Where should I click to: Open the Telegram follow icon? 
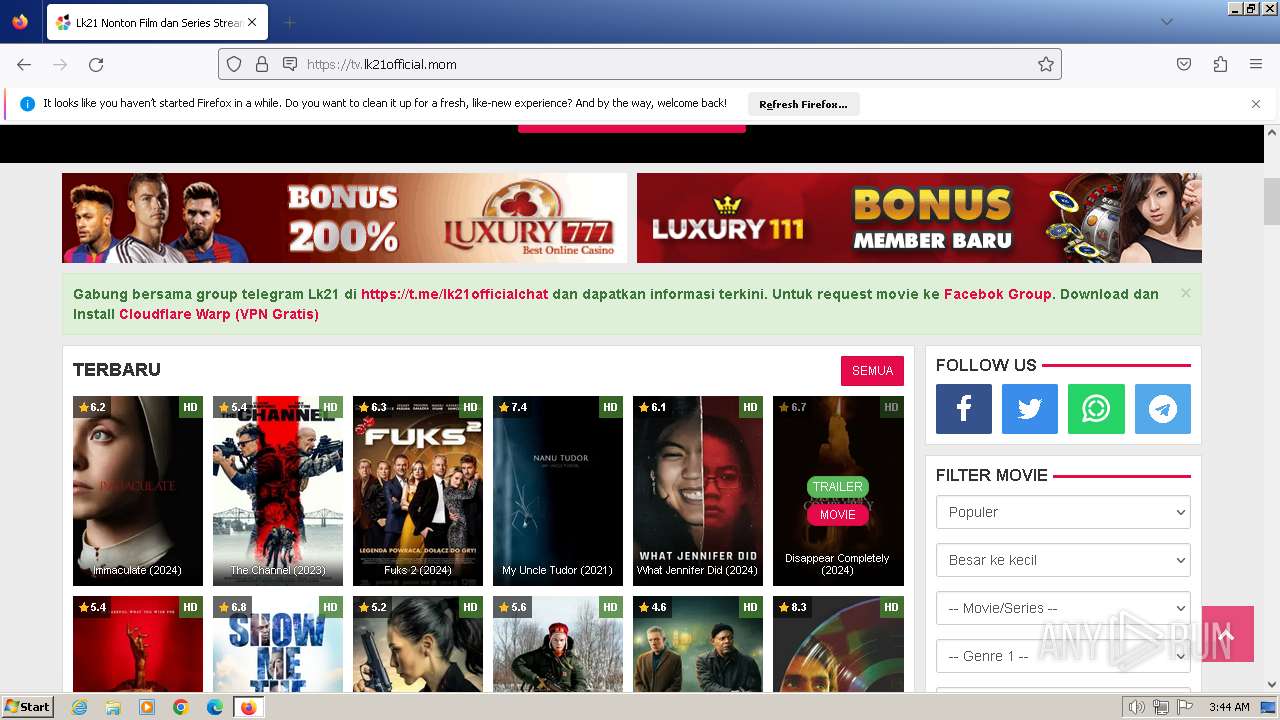[x=1163, y=409]
